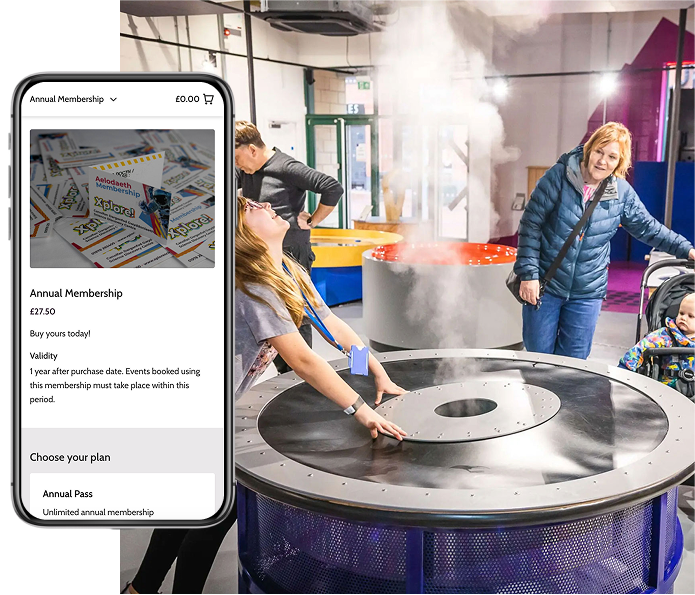Image resolution: width=695 pixels, height=595 pixels.
Task: Click the Validity heading
Action: point(44,355)
